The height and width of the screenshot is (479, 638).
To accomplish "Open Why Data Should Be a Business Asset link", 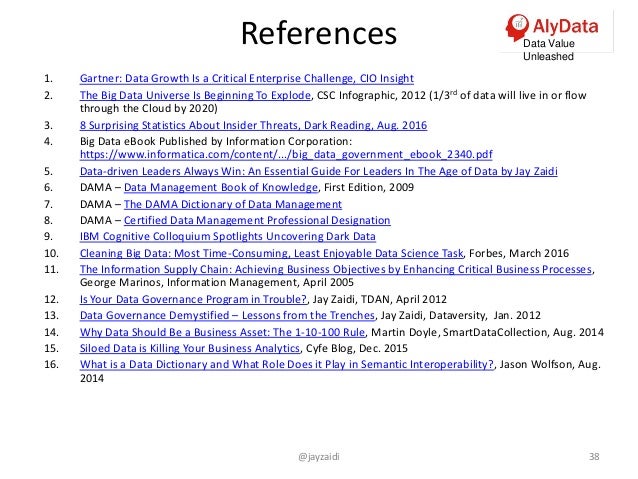I will tap(223, 332).
